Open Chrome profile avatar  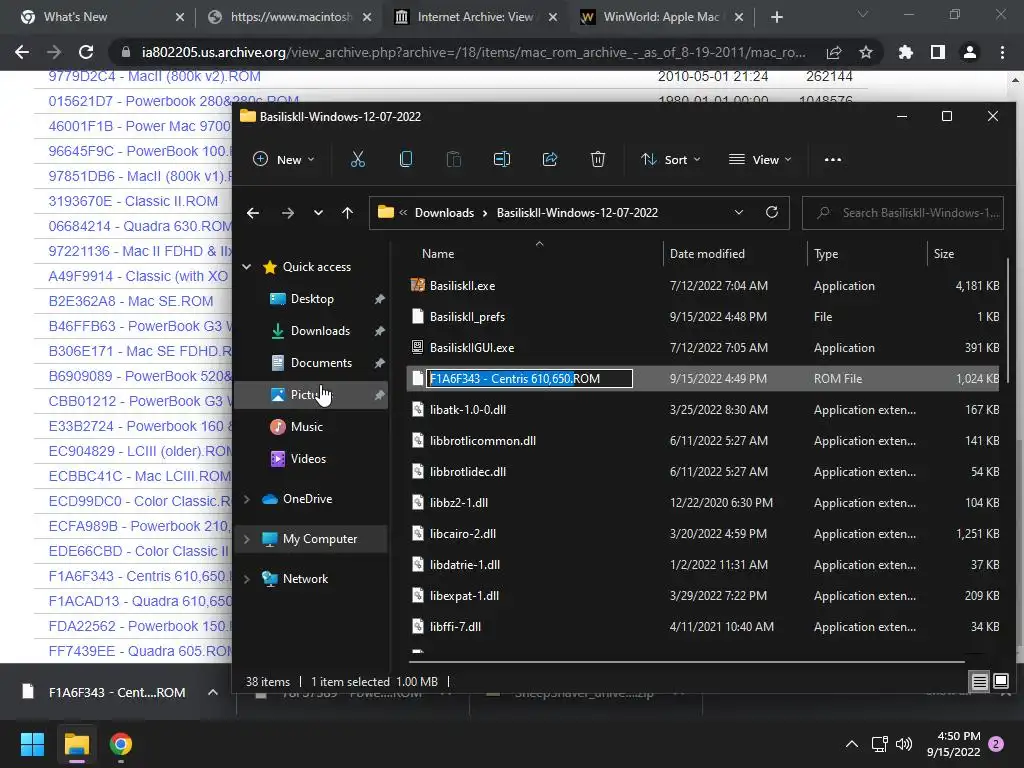(970, 52)
